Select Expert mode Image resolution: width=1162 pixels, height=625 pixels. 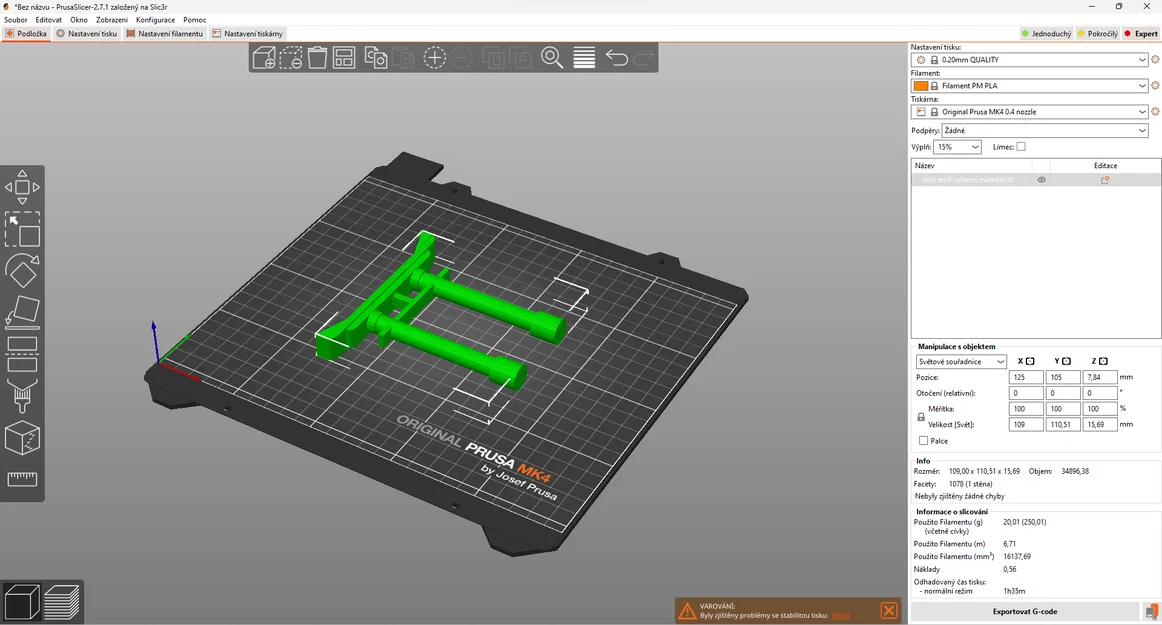click(x=1141, y=33)
